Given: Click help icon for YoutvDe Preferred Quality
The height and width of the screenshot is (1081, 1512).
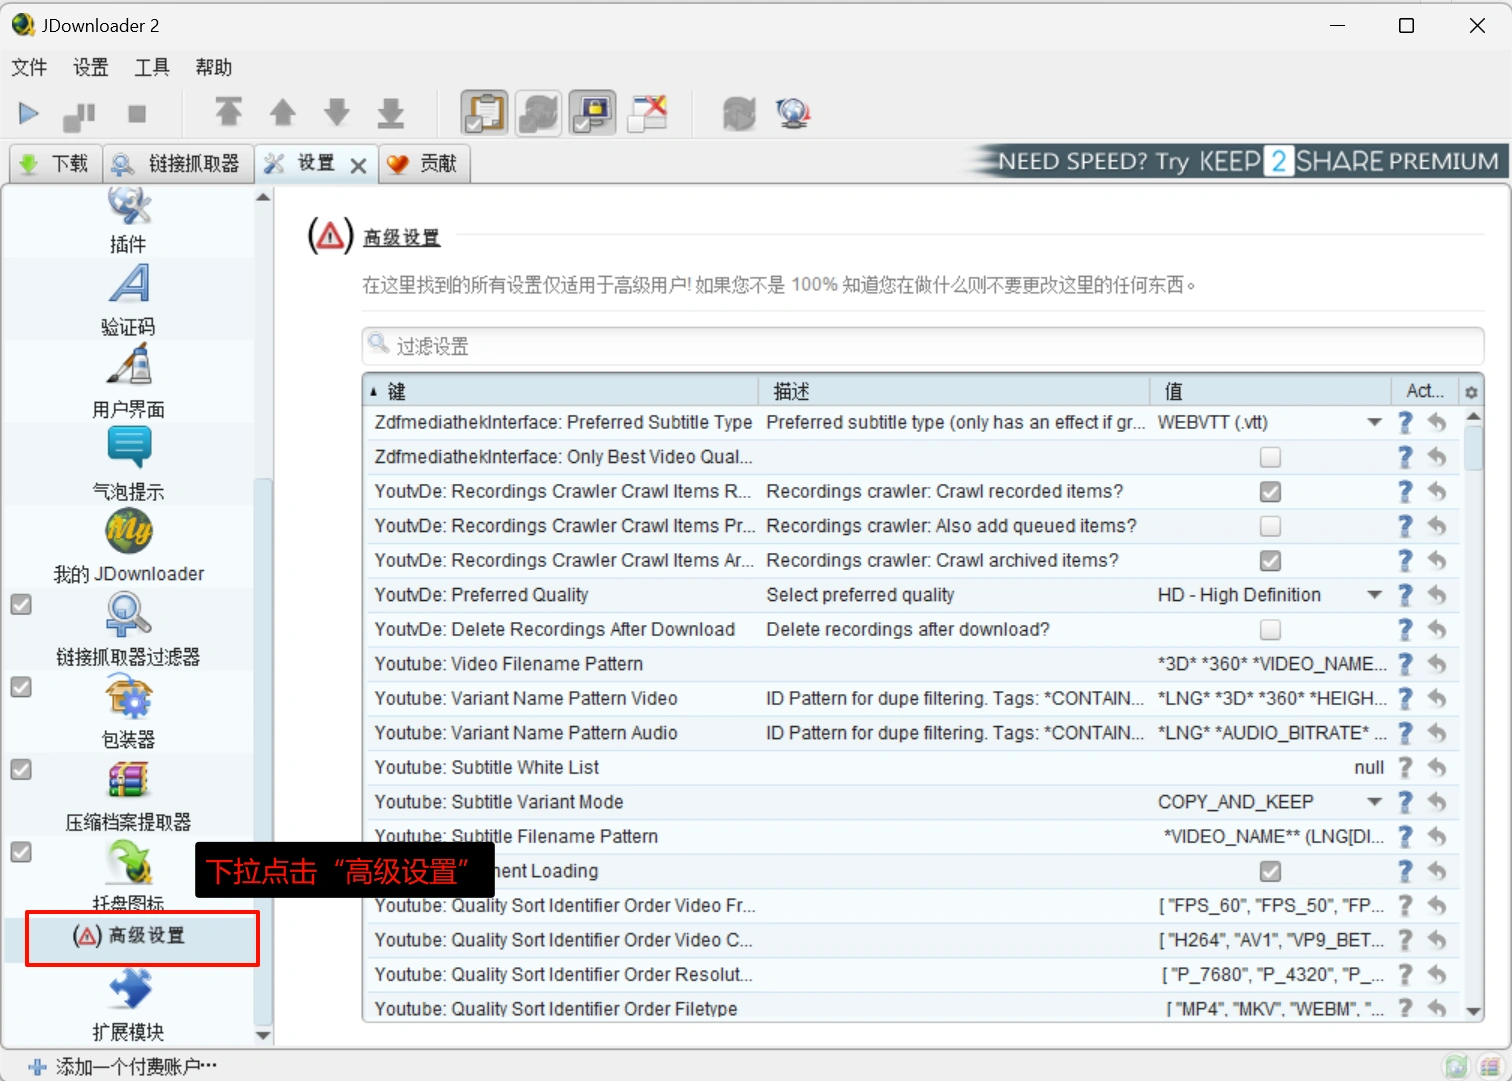Looking at the screenshot, I should [1405, 595].
